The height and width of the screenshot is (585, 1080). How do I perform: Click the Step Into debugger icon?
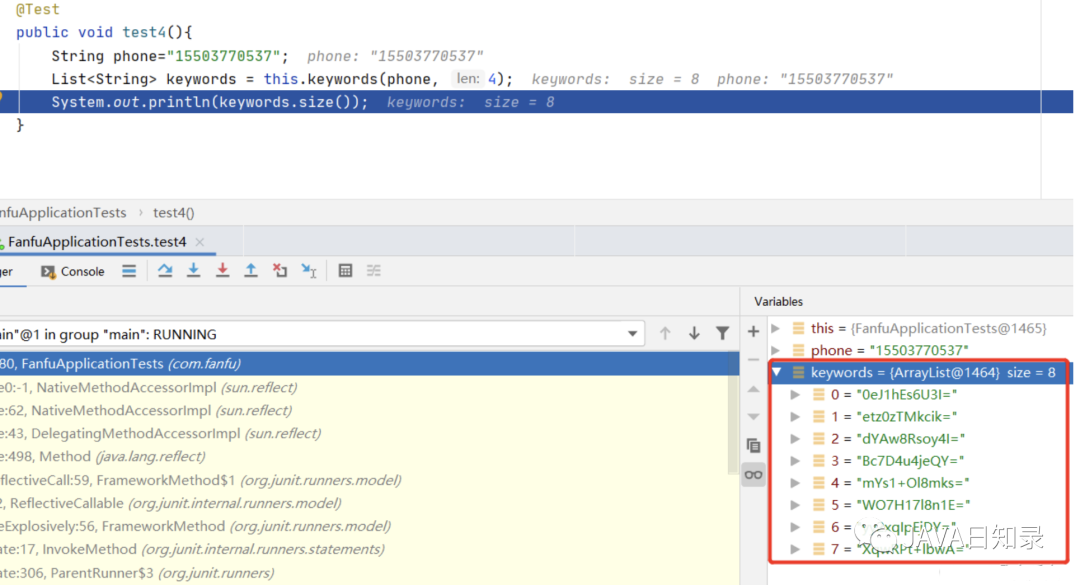194,271
